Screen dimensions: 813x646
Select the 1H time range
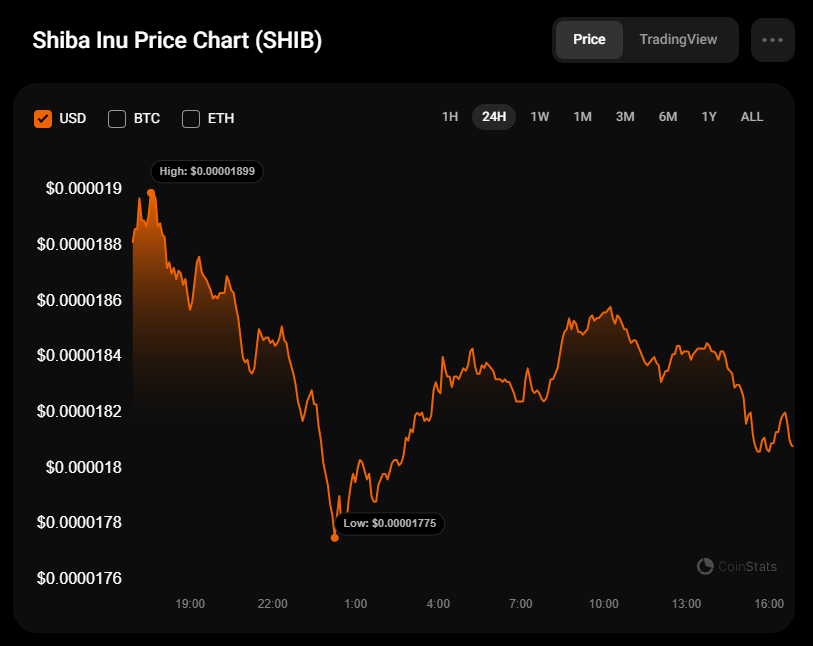pos(450,117)
